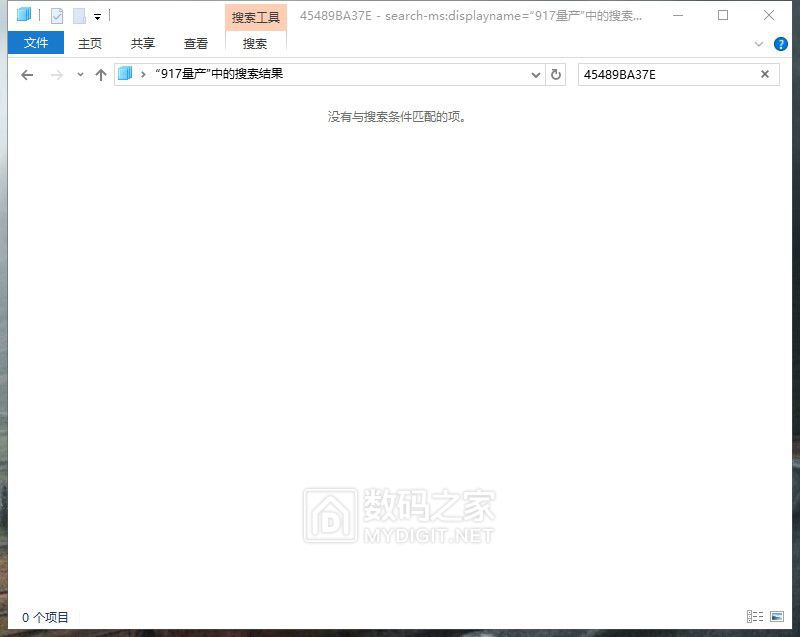The width and height of the screenshot is (800, 637).
Task: Click the search box containing 45489BA37E
Action: (x=665, y=75)
